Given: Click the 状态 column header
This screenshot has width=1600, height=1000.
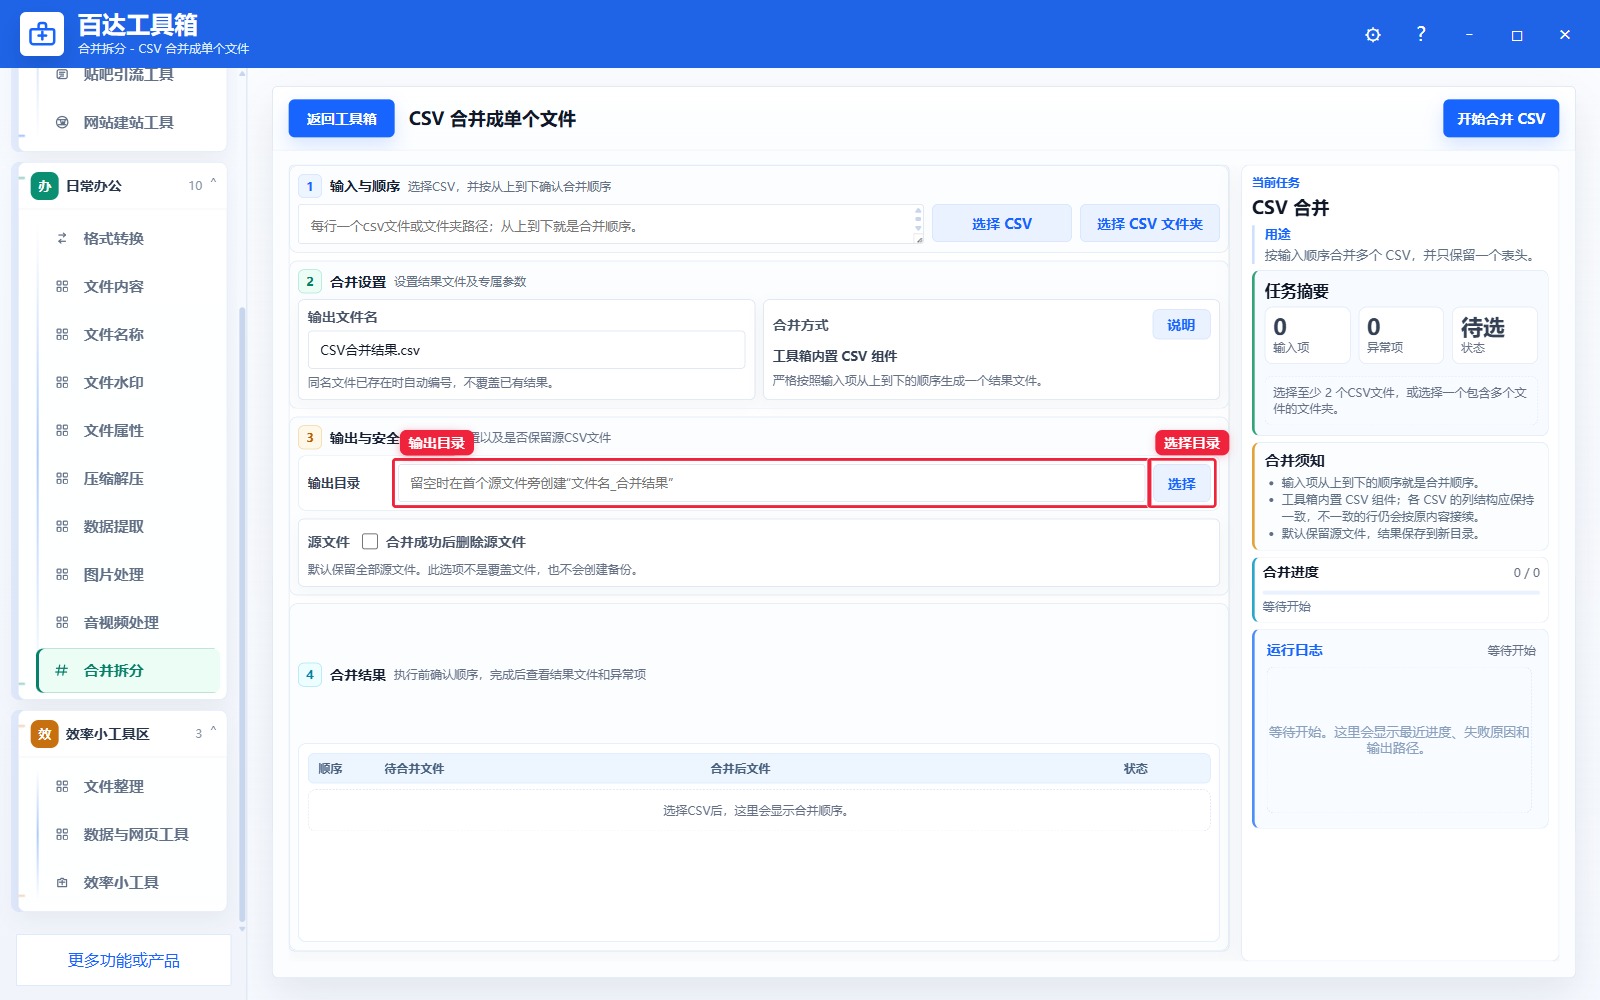Looking at the screenshot, I should [1135, 768].
